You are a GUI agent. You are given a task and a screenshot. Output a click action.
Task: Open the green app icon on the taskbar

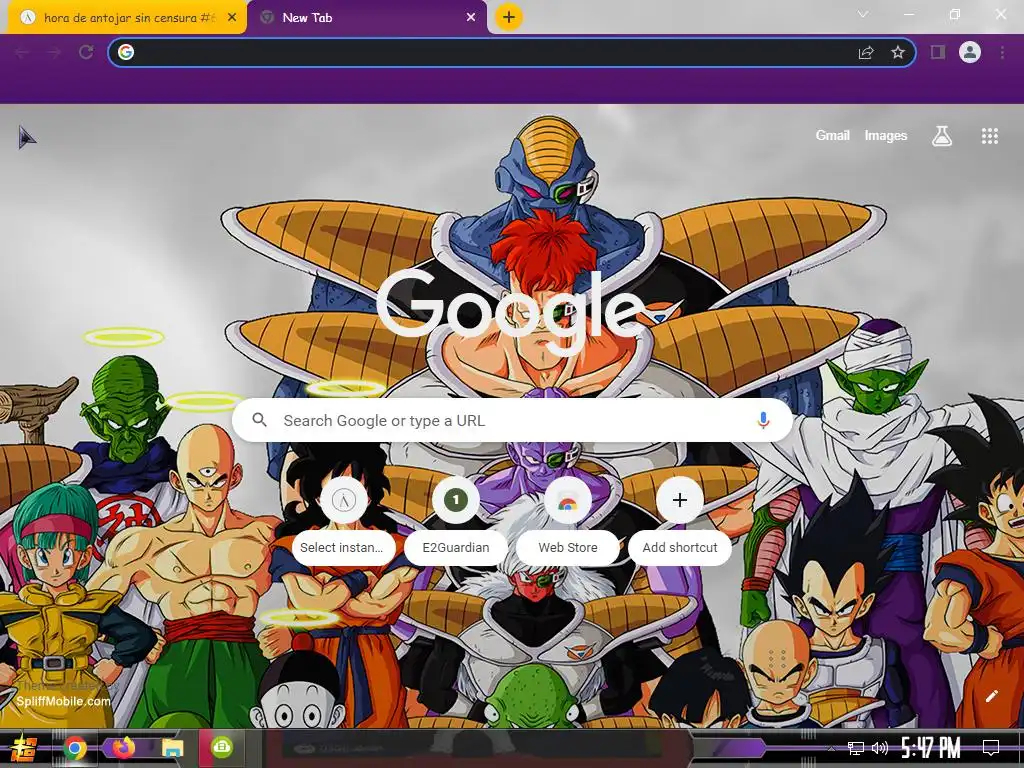(x=221, y=747)
